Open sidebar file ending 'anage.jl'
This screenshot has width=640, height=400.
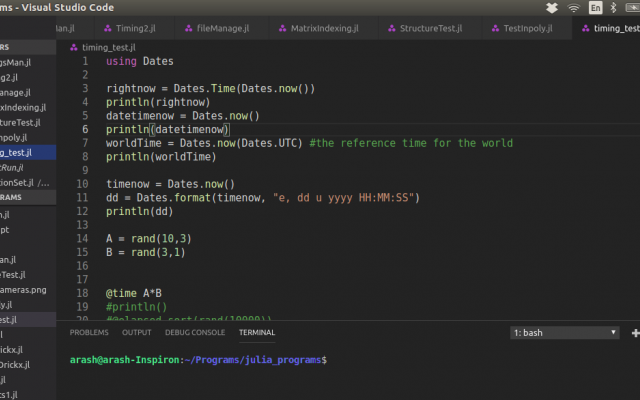tap(28, 93)
